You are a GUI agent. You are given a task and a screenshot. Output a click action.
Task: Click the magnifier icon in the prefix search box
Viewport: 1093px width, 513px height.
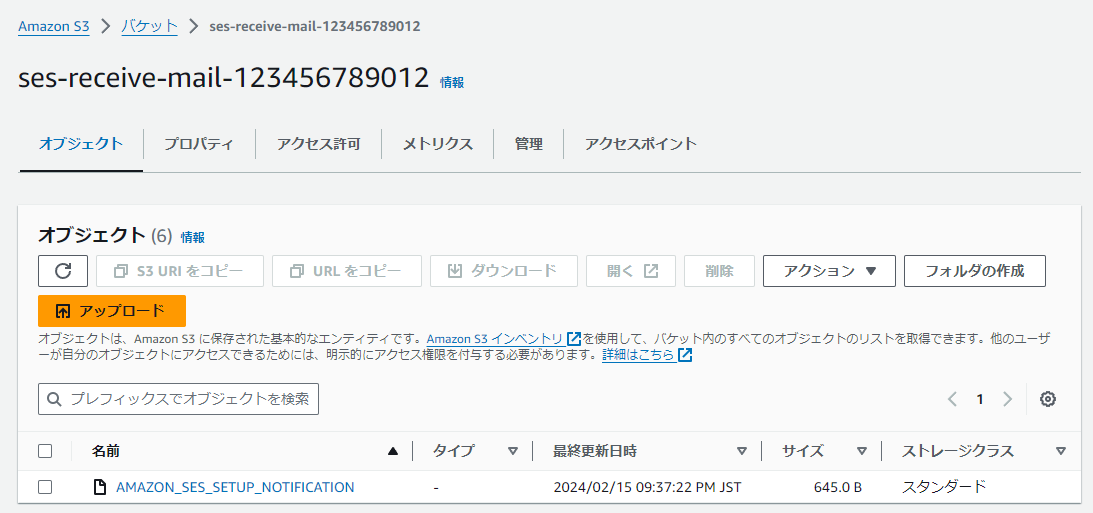point(54,399)
